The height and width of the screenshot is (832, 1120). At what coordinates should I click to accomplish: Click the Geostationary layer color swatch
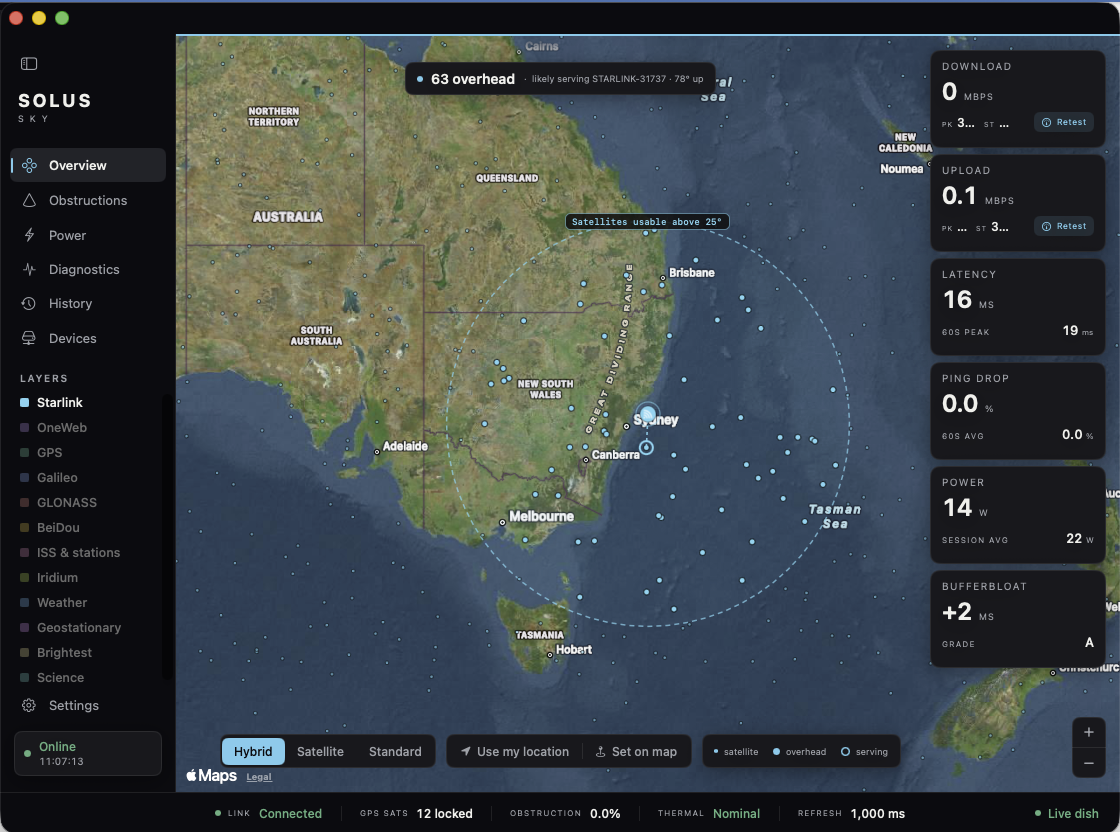click(x=24, y=628)
